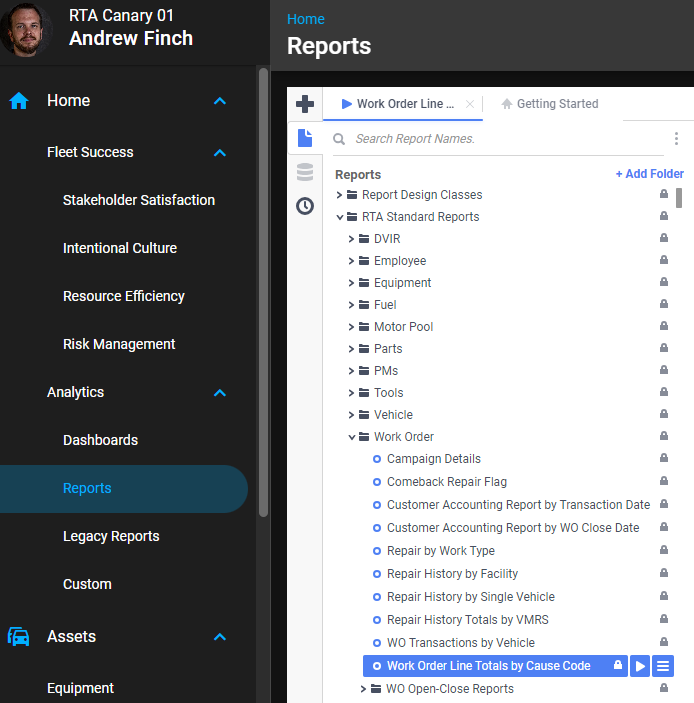Click the three-dot options menu near search
The image size is (694, 703).
(676, 139)
